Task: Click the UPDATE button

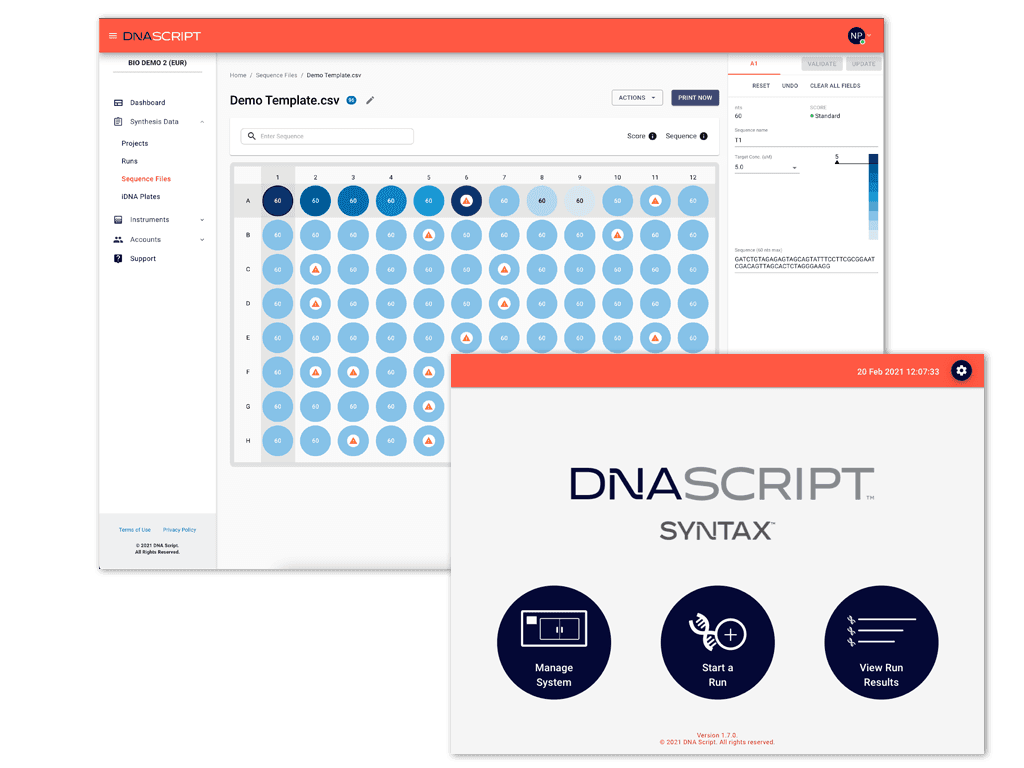Action: tap(863, 64)
